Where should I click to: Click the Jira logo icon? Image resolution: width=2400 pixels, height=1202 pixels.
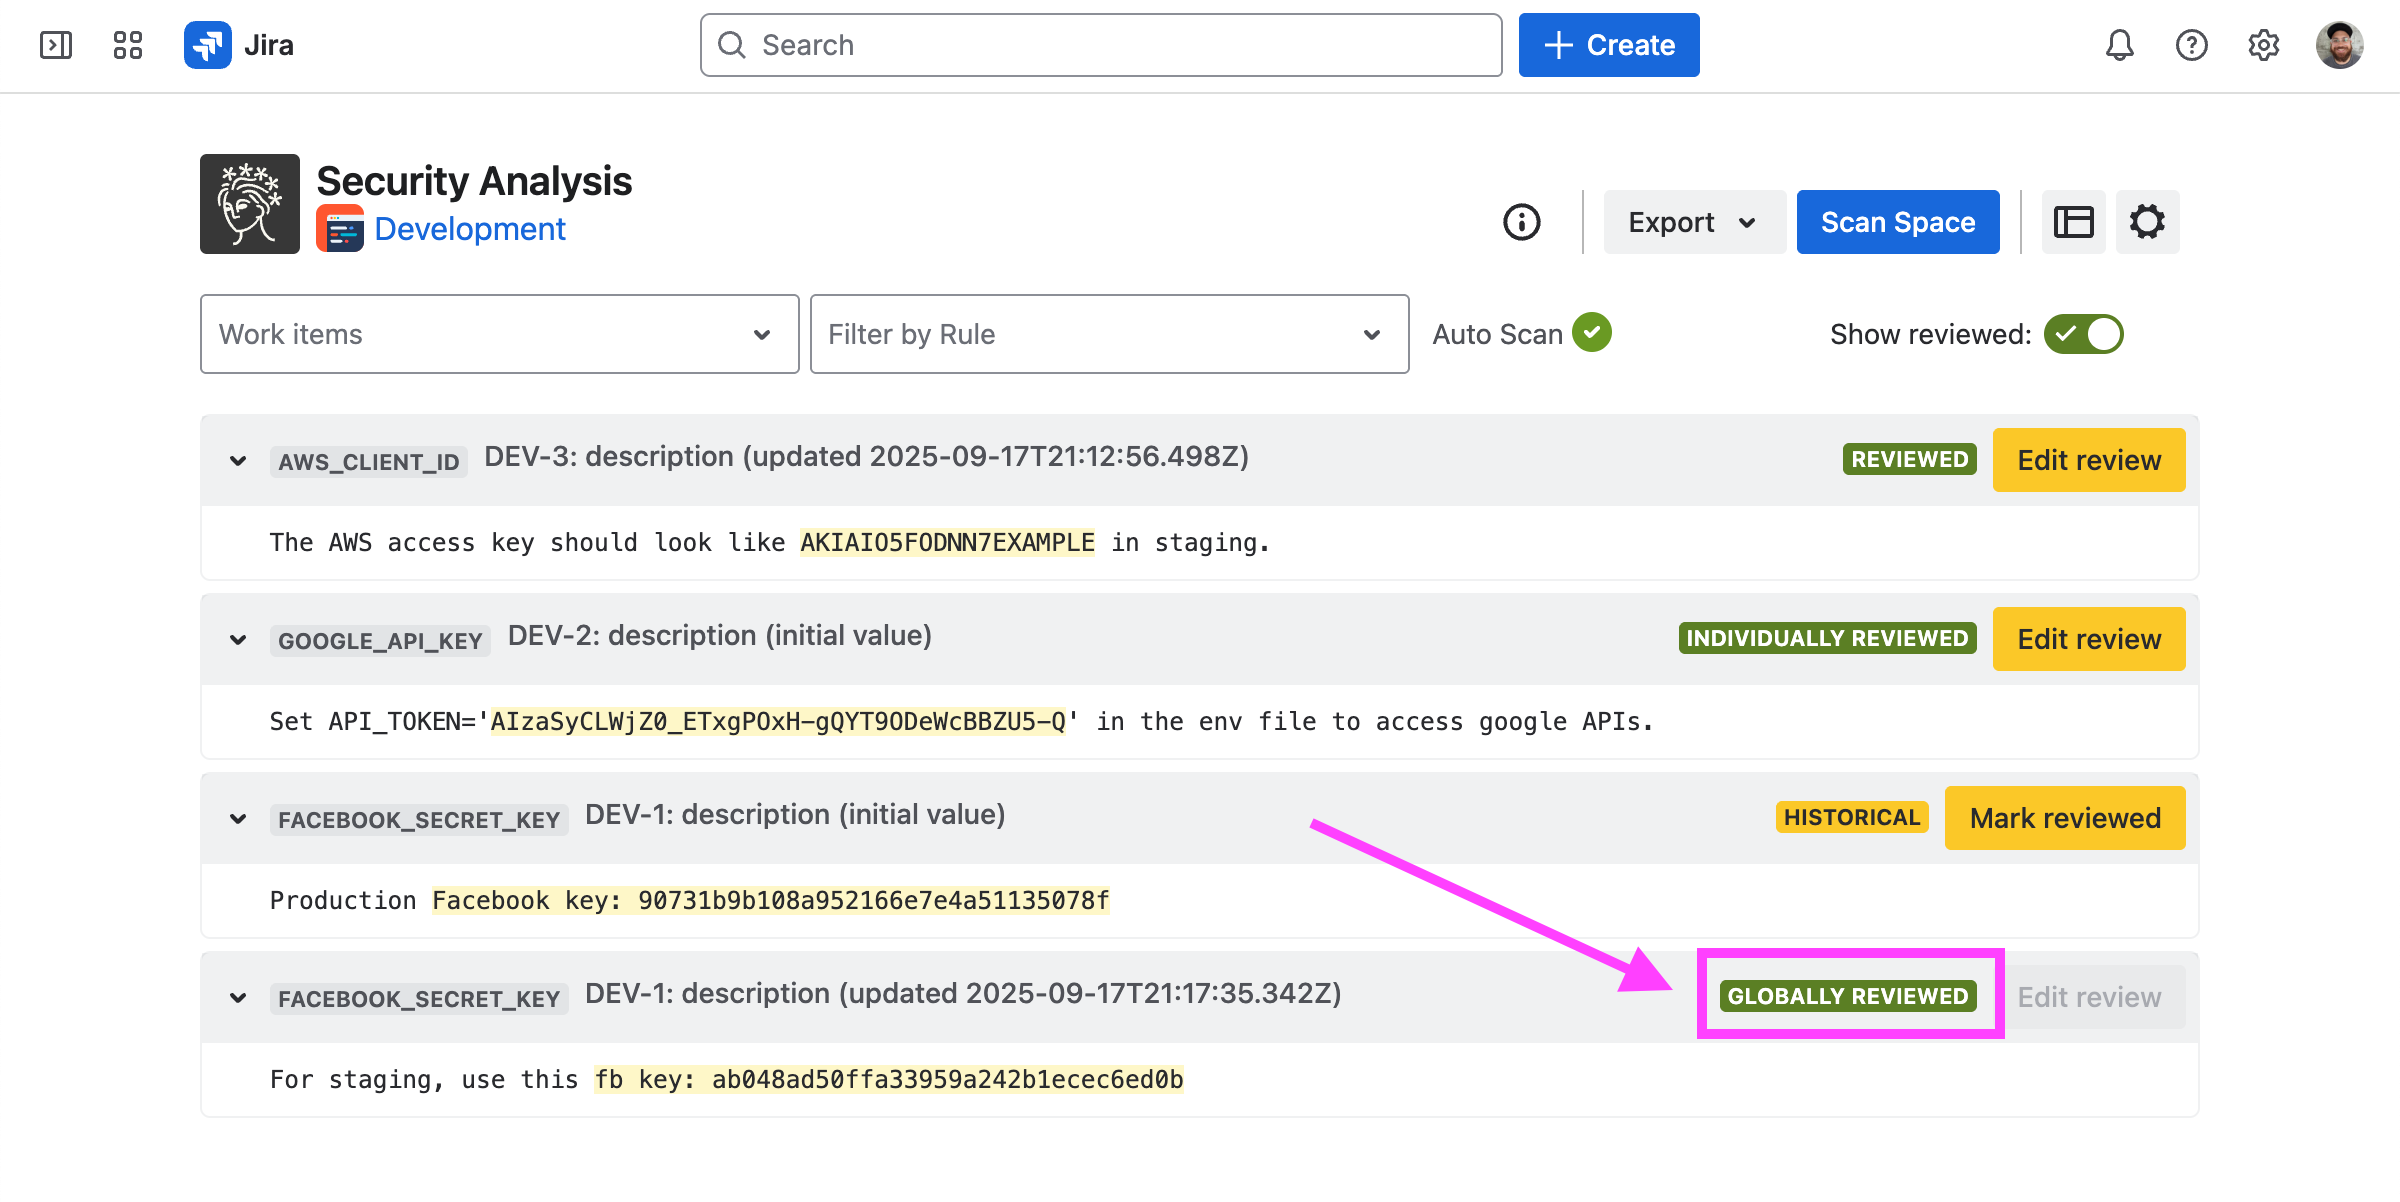point(208,45)
